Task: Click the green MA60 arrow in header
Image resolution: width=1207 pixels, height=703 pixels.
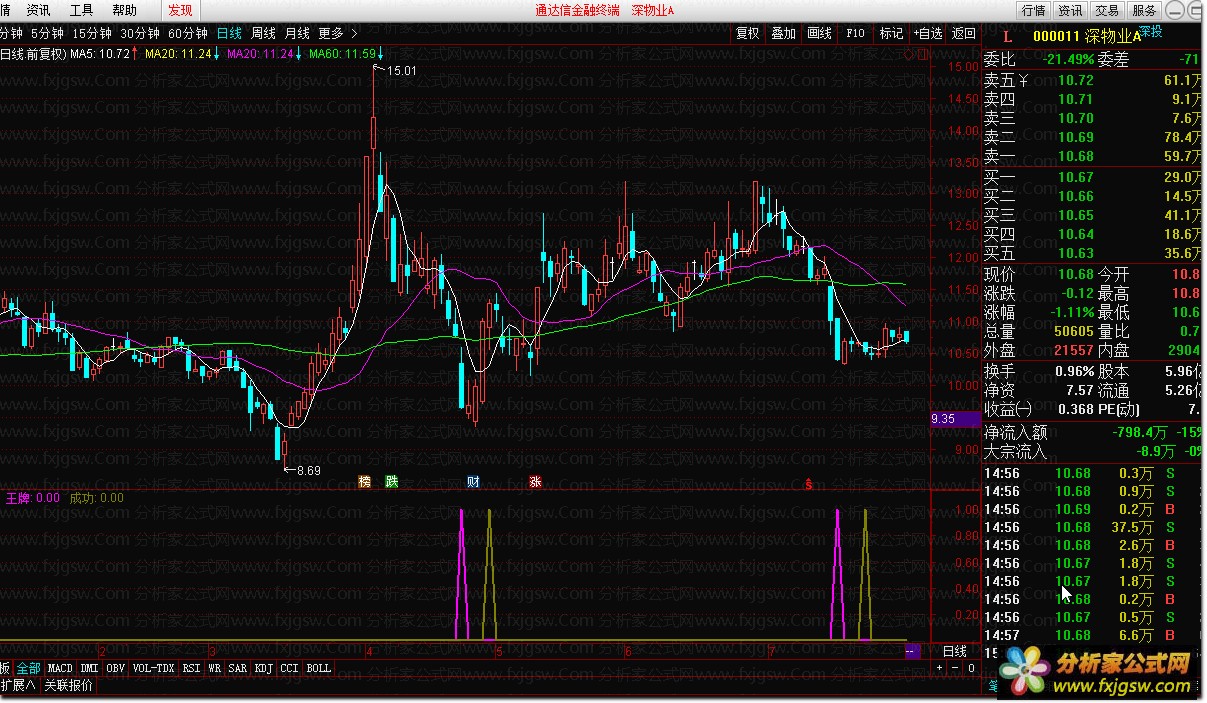Action: 381,54
